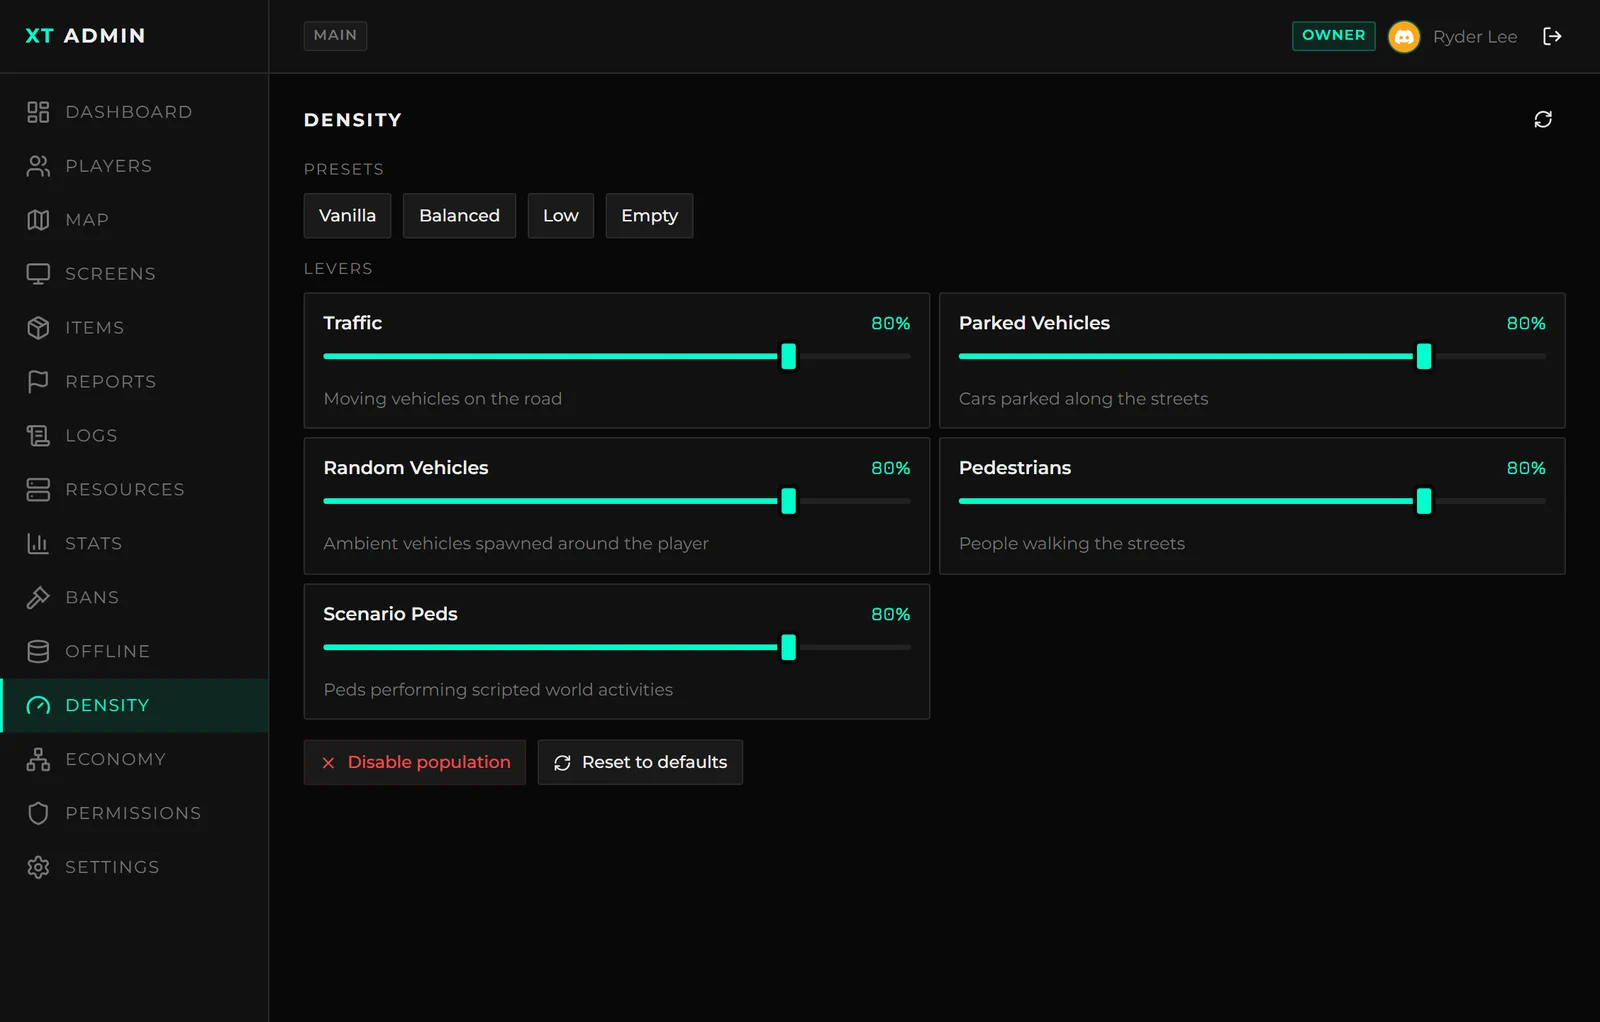Click the Scenario Peds title
The image size is (1600, 1022).
(390, 614)
